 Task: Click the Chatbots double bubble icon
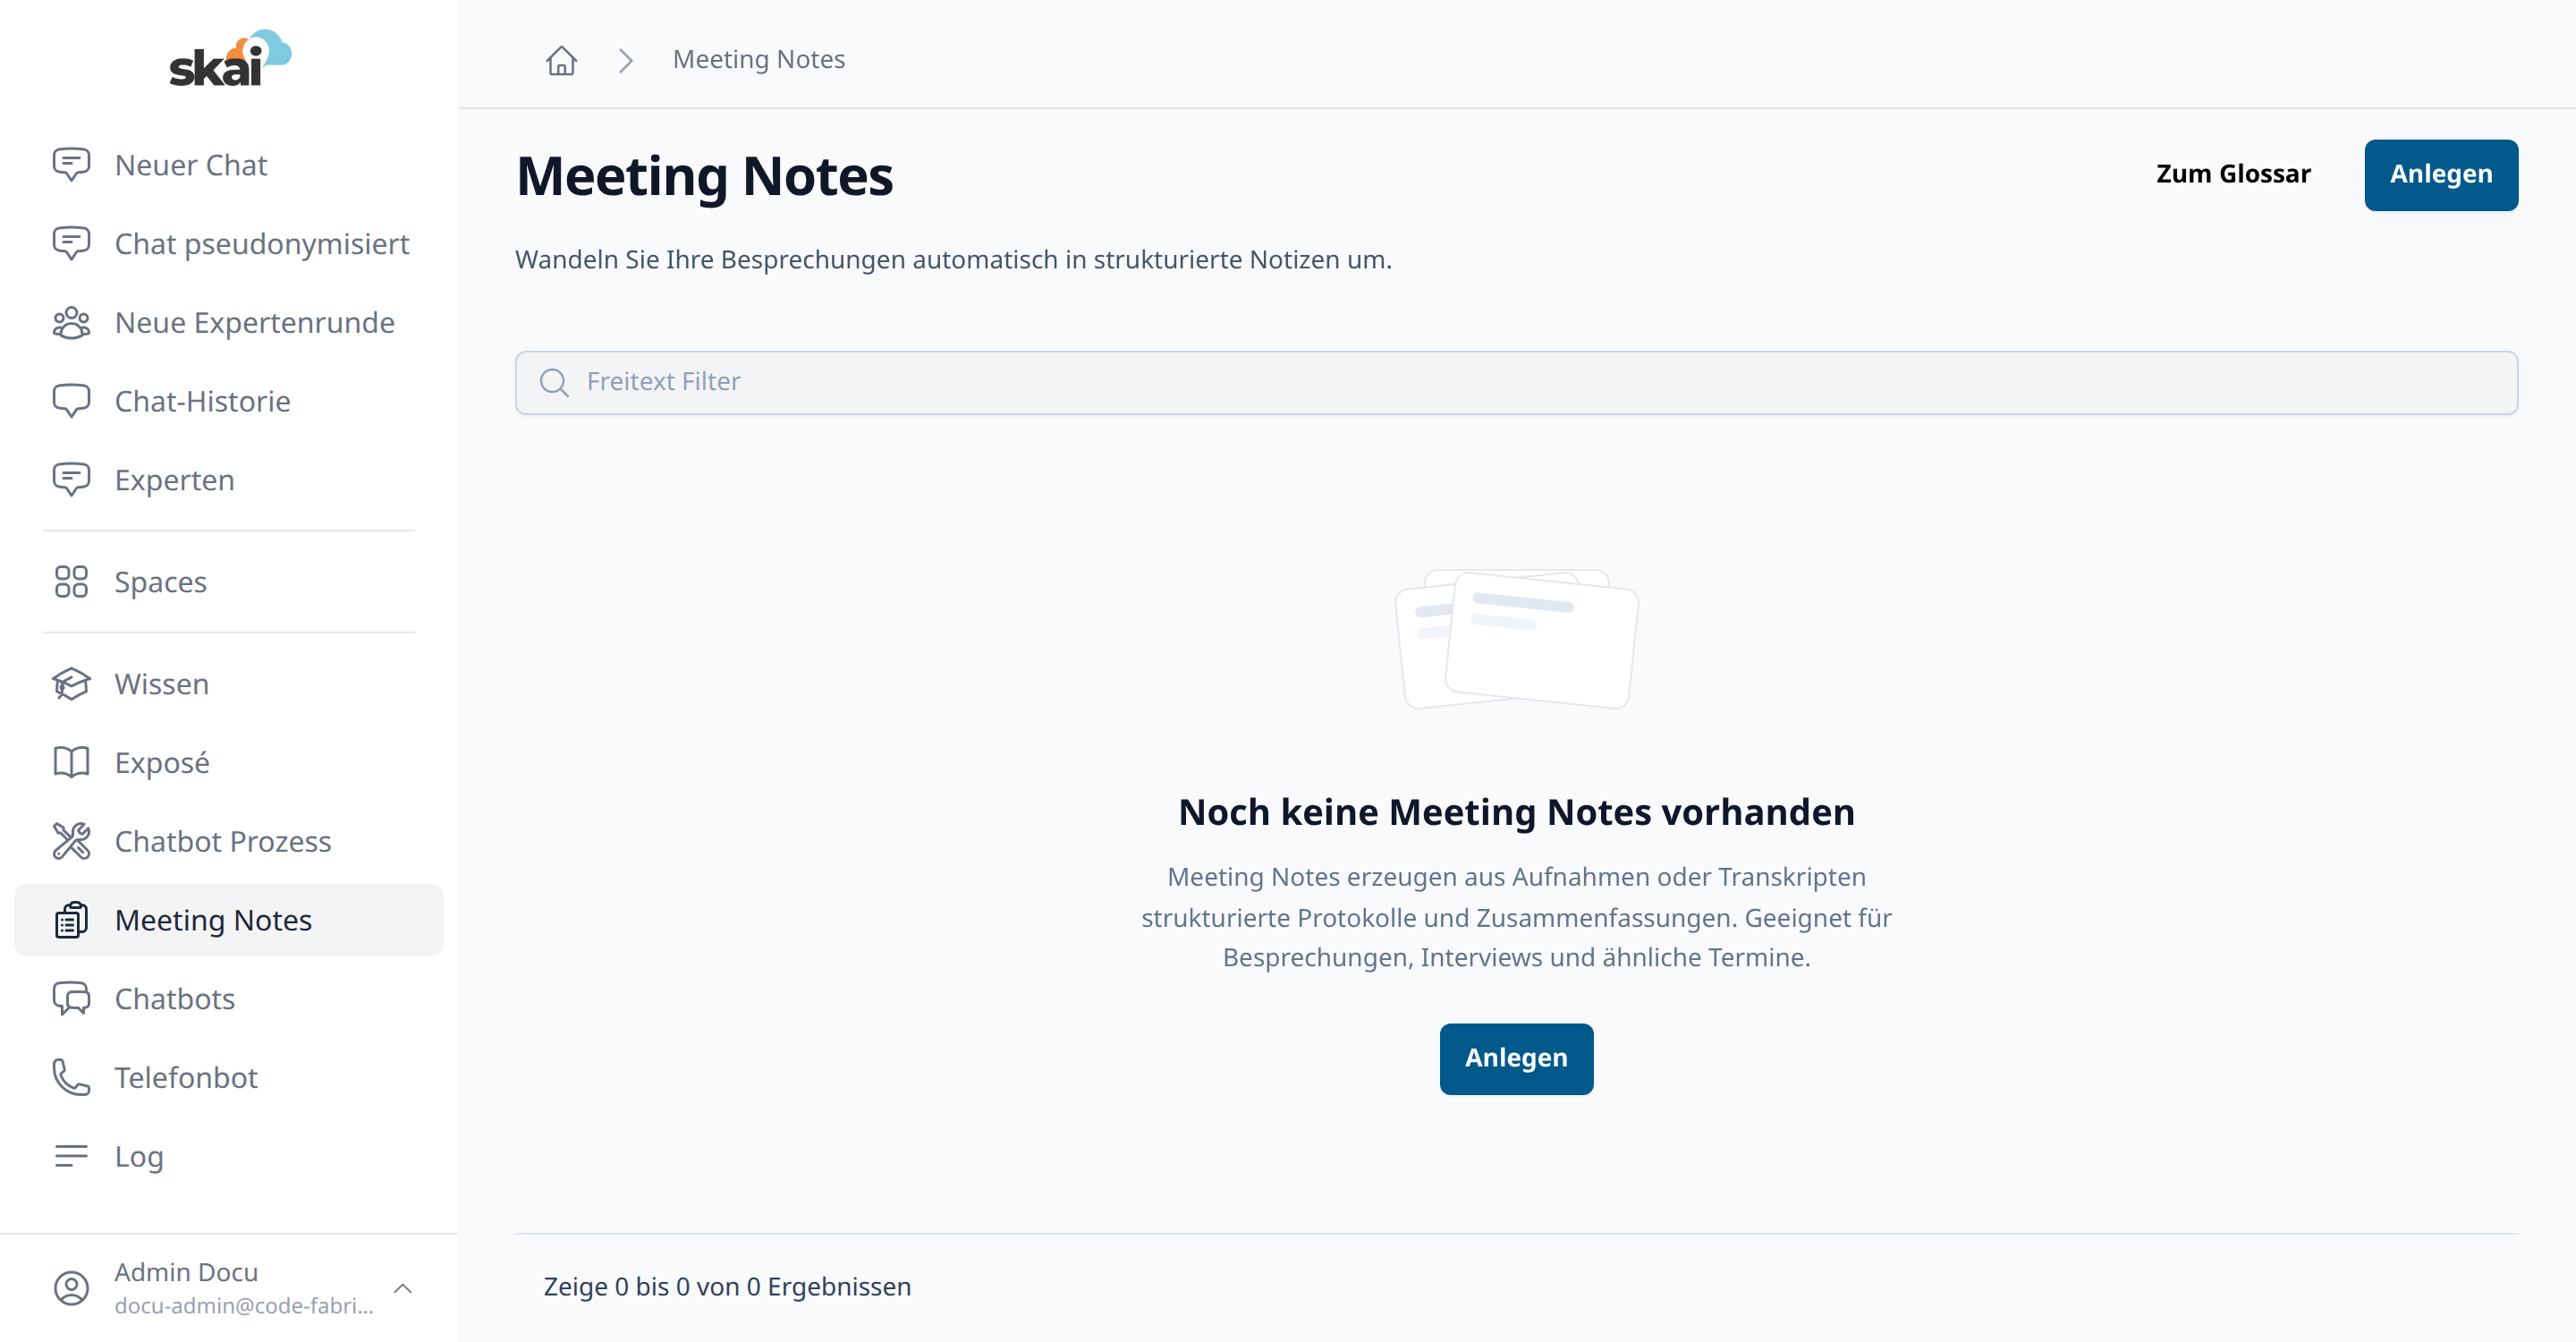[x=71, y=999]
